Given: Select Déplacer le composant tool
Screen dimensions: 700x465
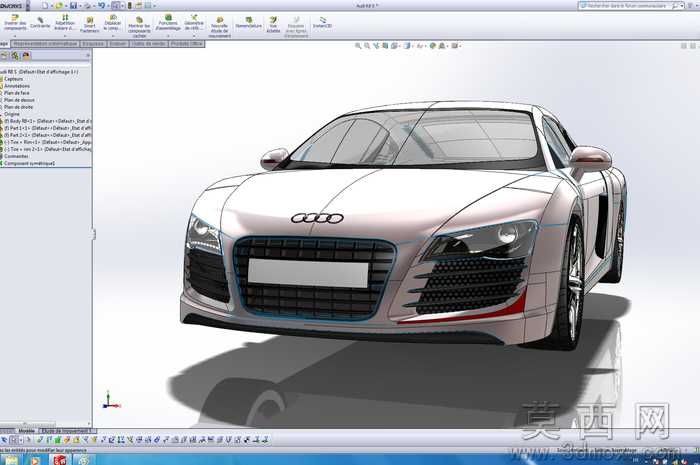Looking at the screenshot, I should click(x=112, y=22).
